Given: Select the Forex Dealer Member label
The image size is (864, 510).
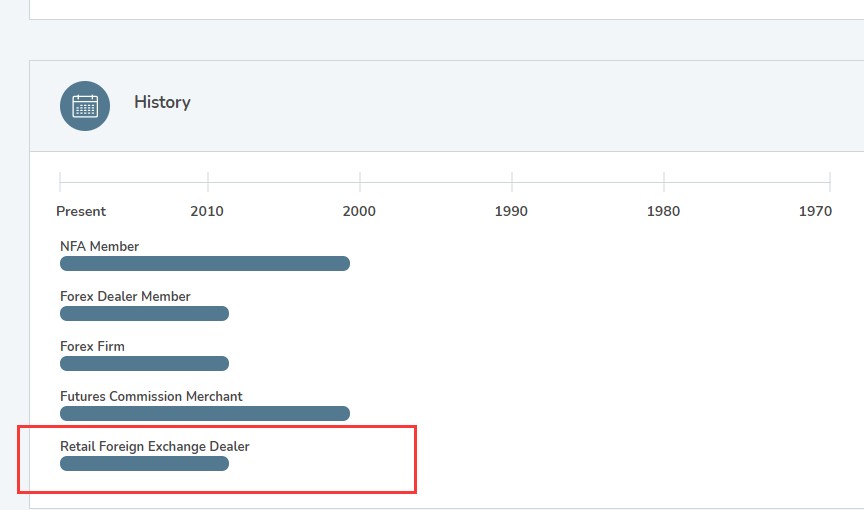Looking at the screenshot, I should click(x=125, y=296).
